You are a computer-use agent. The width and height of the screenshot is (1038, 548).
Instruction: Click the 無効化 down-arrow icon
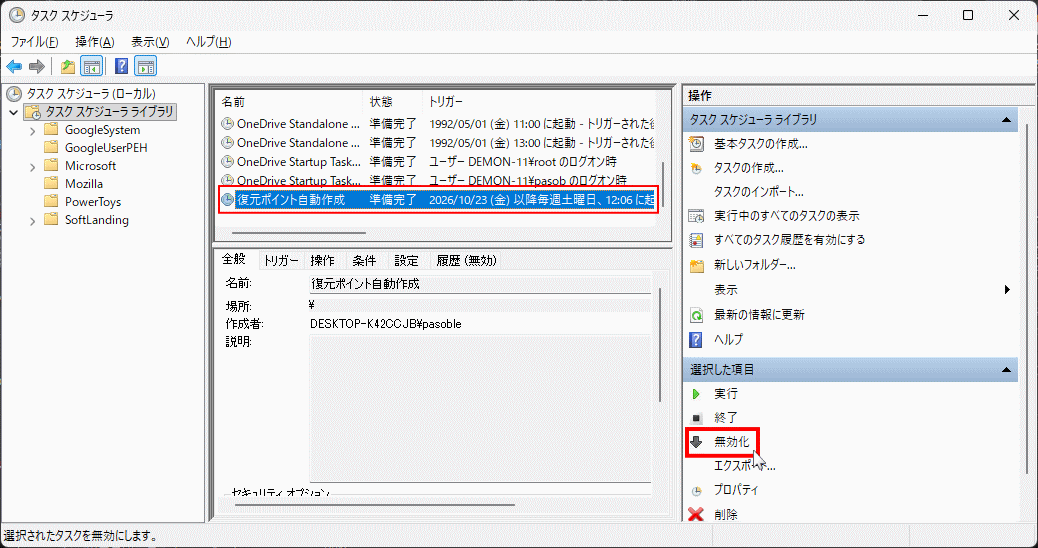click(x=696, y=442)
